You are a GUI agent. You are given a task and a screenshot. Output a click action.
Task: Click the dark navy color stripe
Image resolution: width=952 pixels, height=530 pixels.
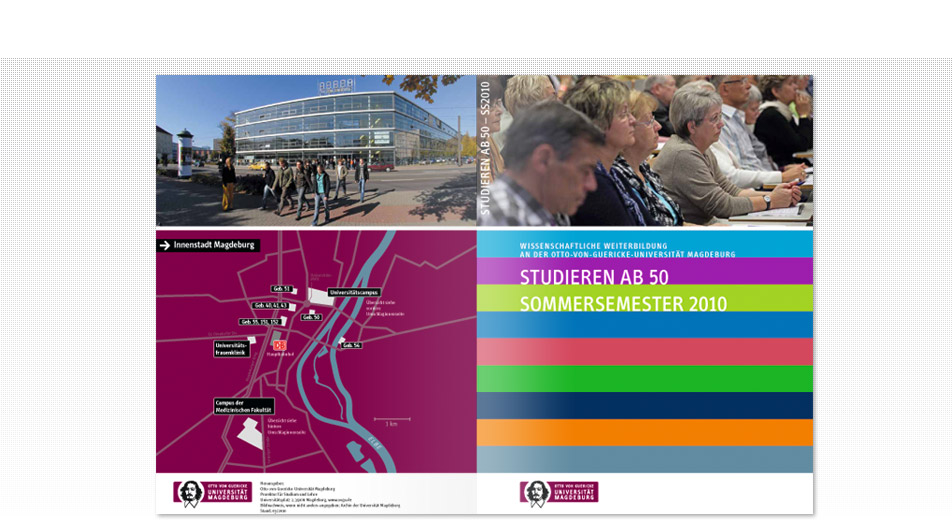(x=644, y=405)
